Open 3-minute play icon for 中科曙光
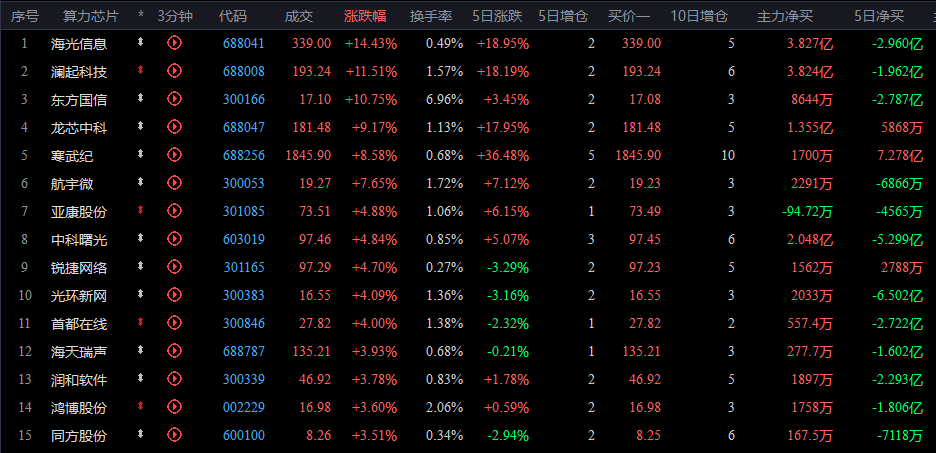Image resolution: width=936 pixels, height=453 pixels. (174, 239)
